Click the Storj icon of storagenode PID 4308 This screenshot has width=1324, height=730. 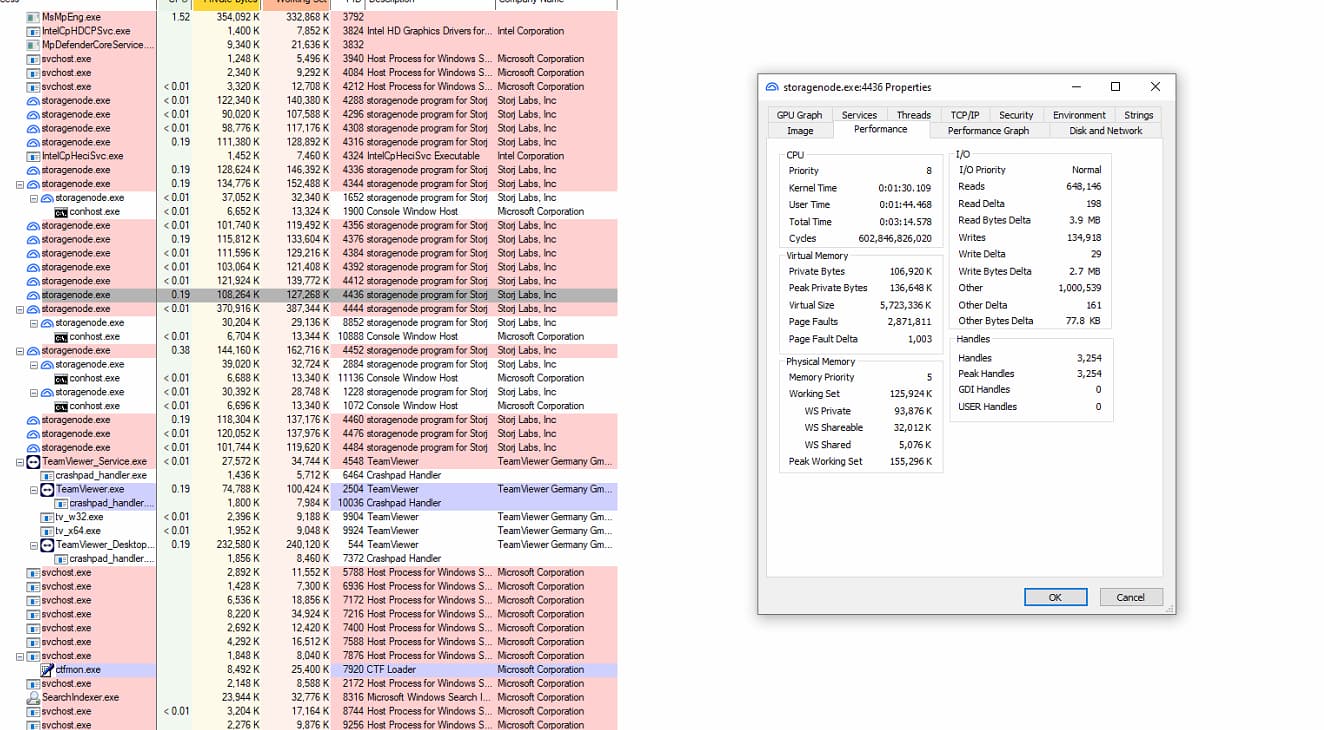pyautogui.click(x=33, y=128)
